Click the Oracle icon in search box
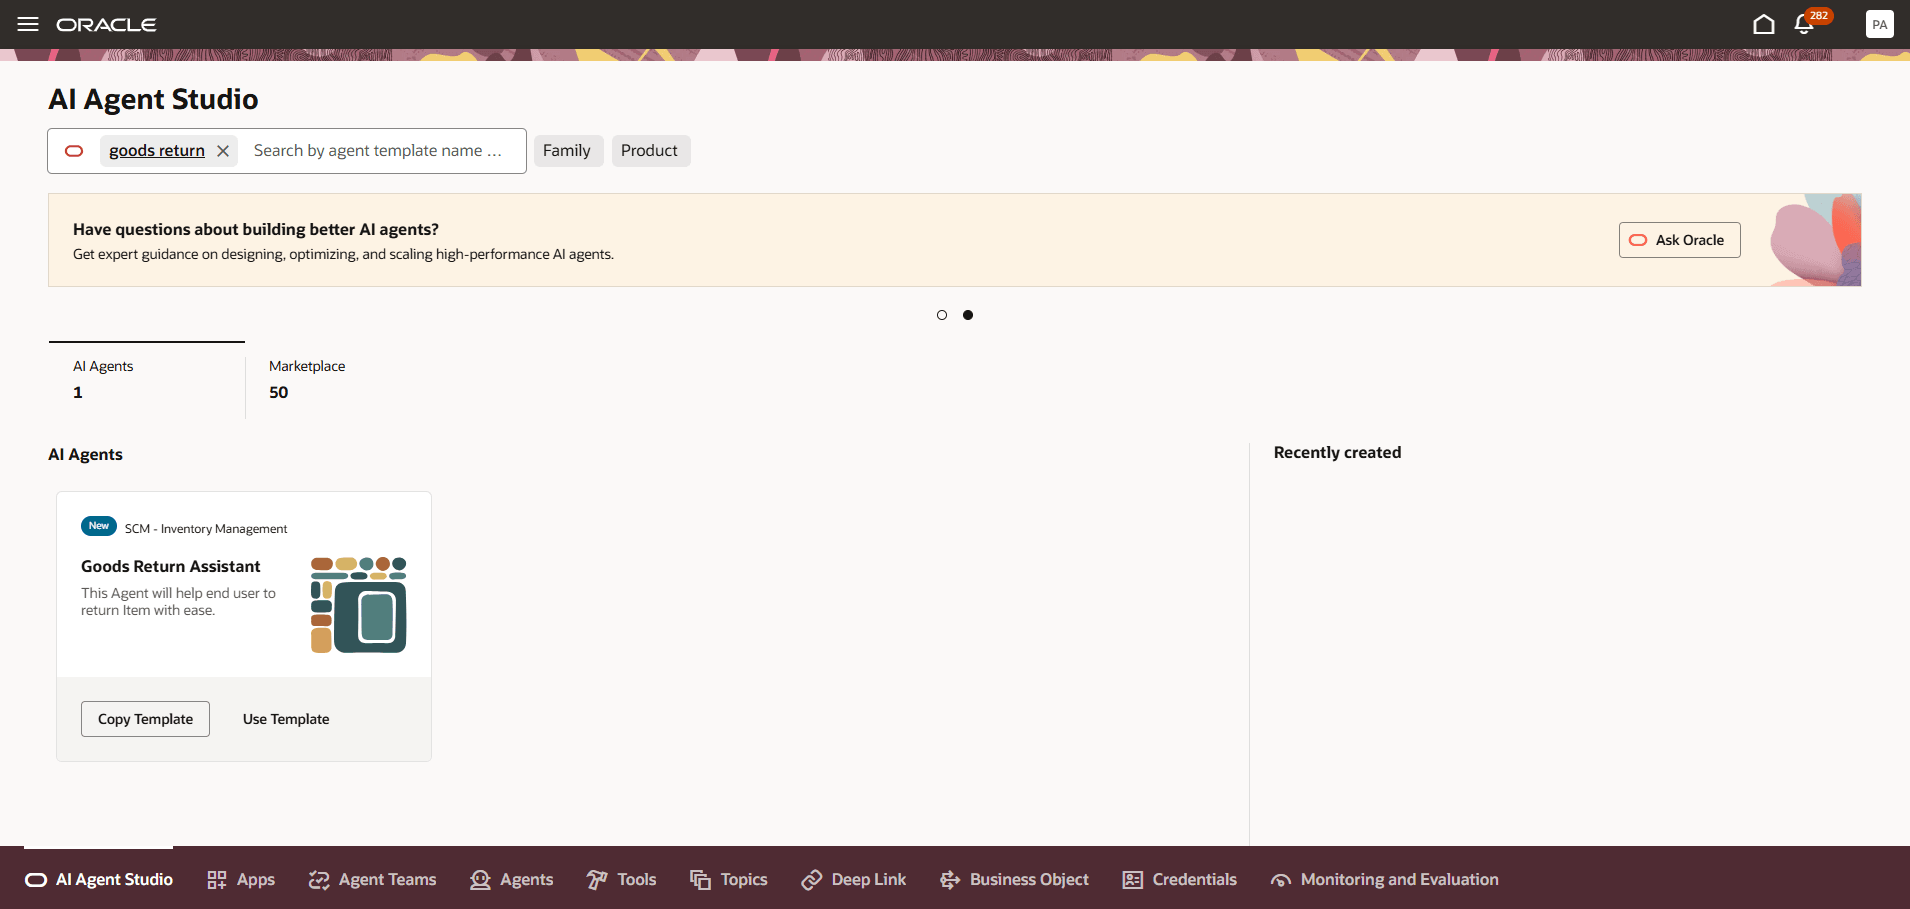The height and width of the screenshot is (909, 1910). (x=74, y=151)
